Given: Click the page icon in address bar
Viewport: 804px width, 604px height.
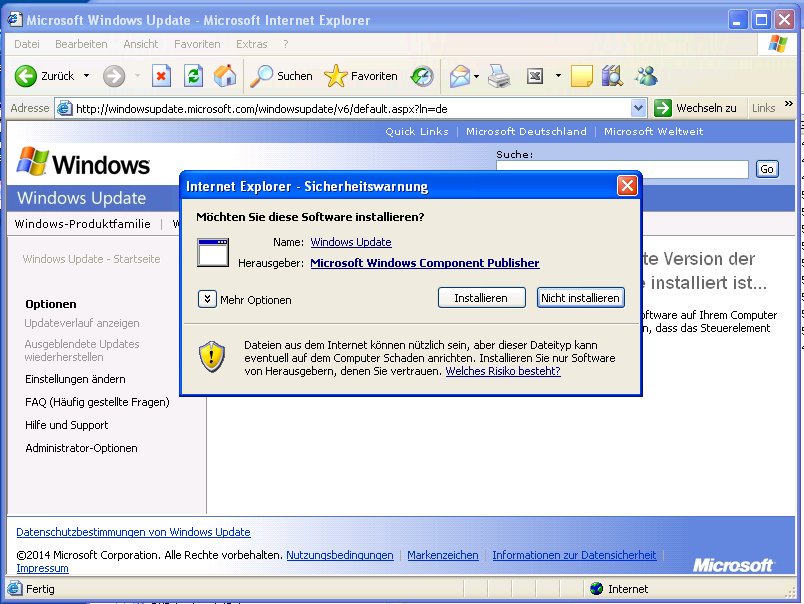Looking at the screenshot, I should [64, 109].
